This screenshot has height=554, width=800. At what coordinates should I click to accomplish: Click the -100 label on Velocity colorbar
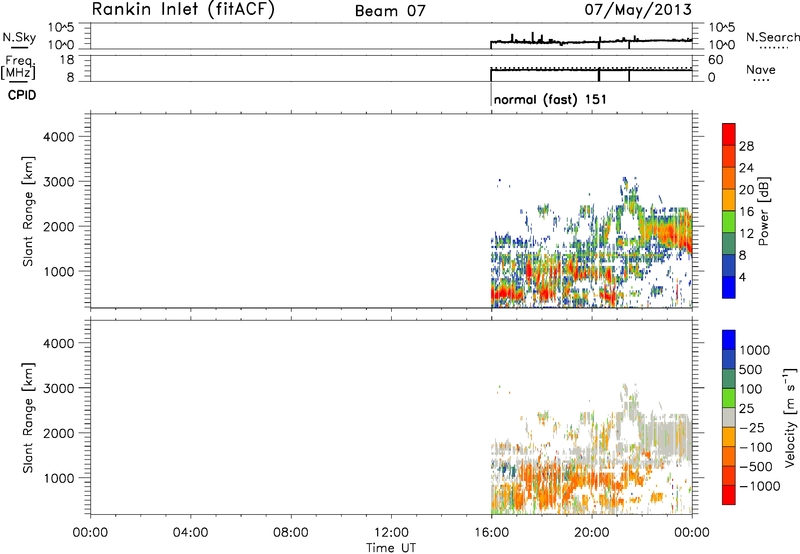coord(756,447)
